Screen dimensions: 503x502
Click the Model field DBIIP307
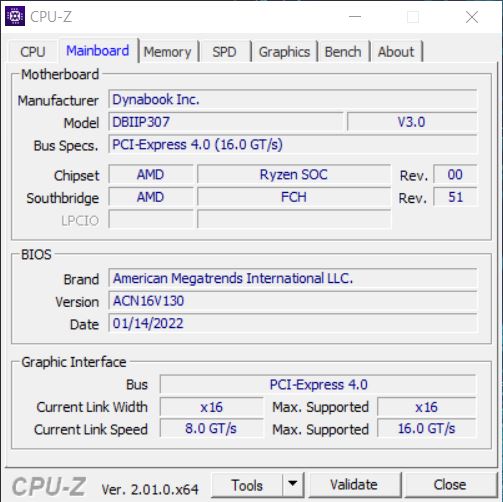[226, 122]
